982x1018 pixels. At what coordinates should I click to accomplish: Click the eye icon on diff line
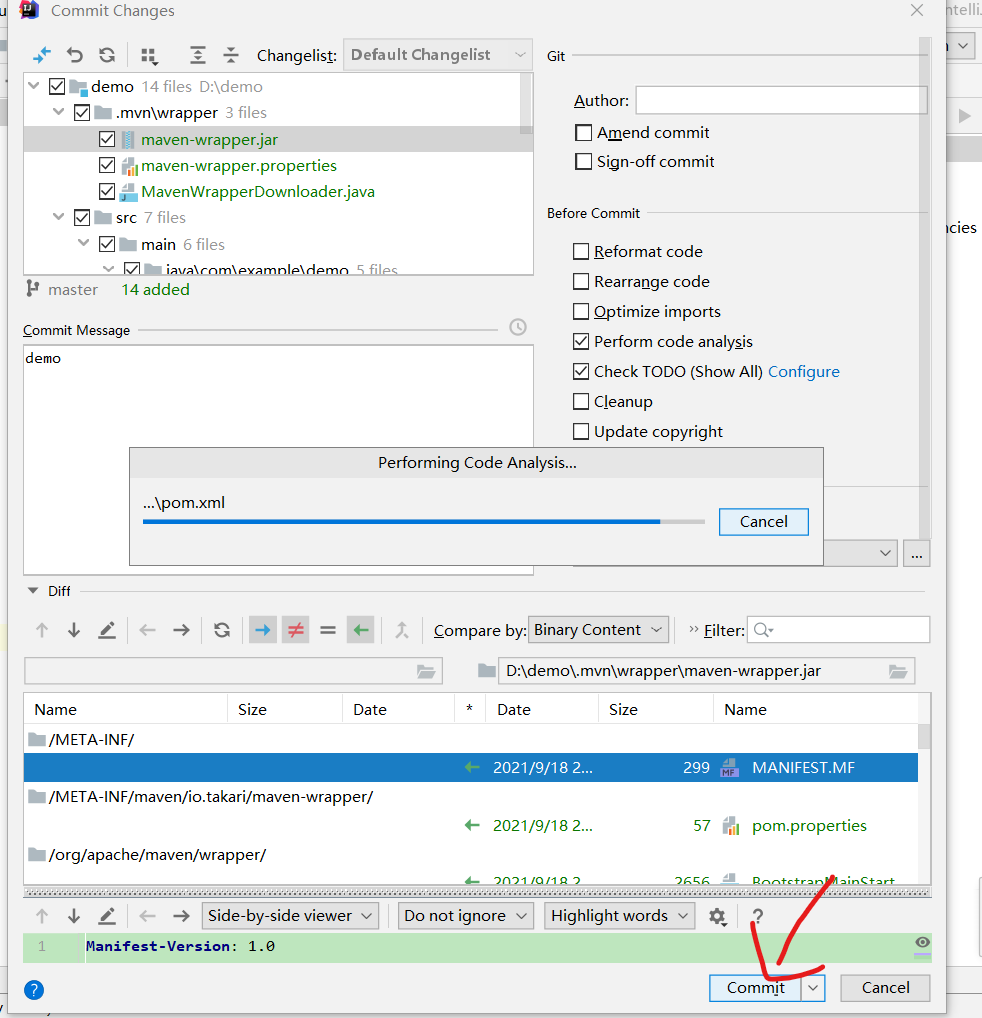pos(922,942)
